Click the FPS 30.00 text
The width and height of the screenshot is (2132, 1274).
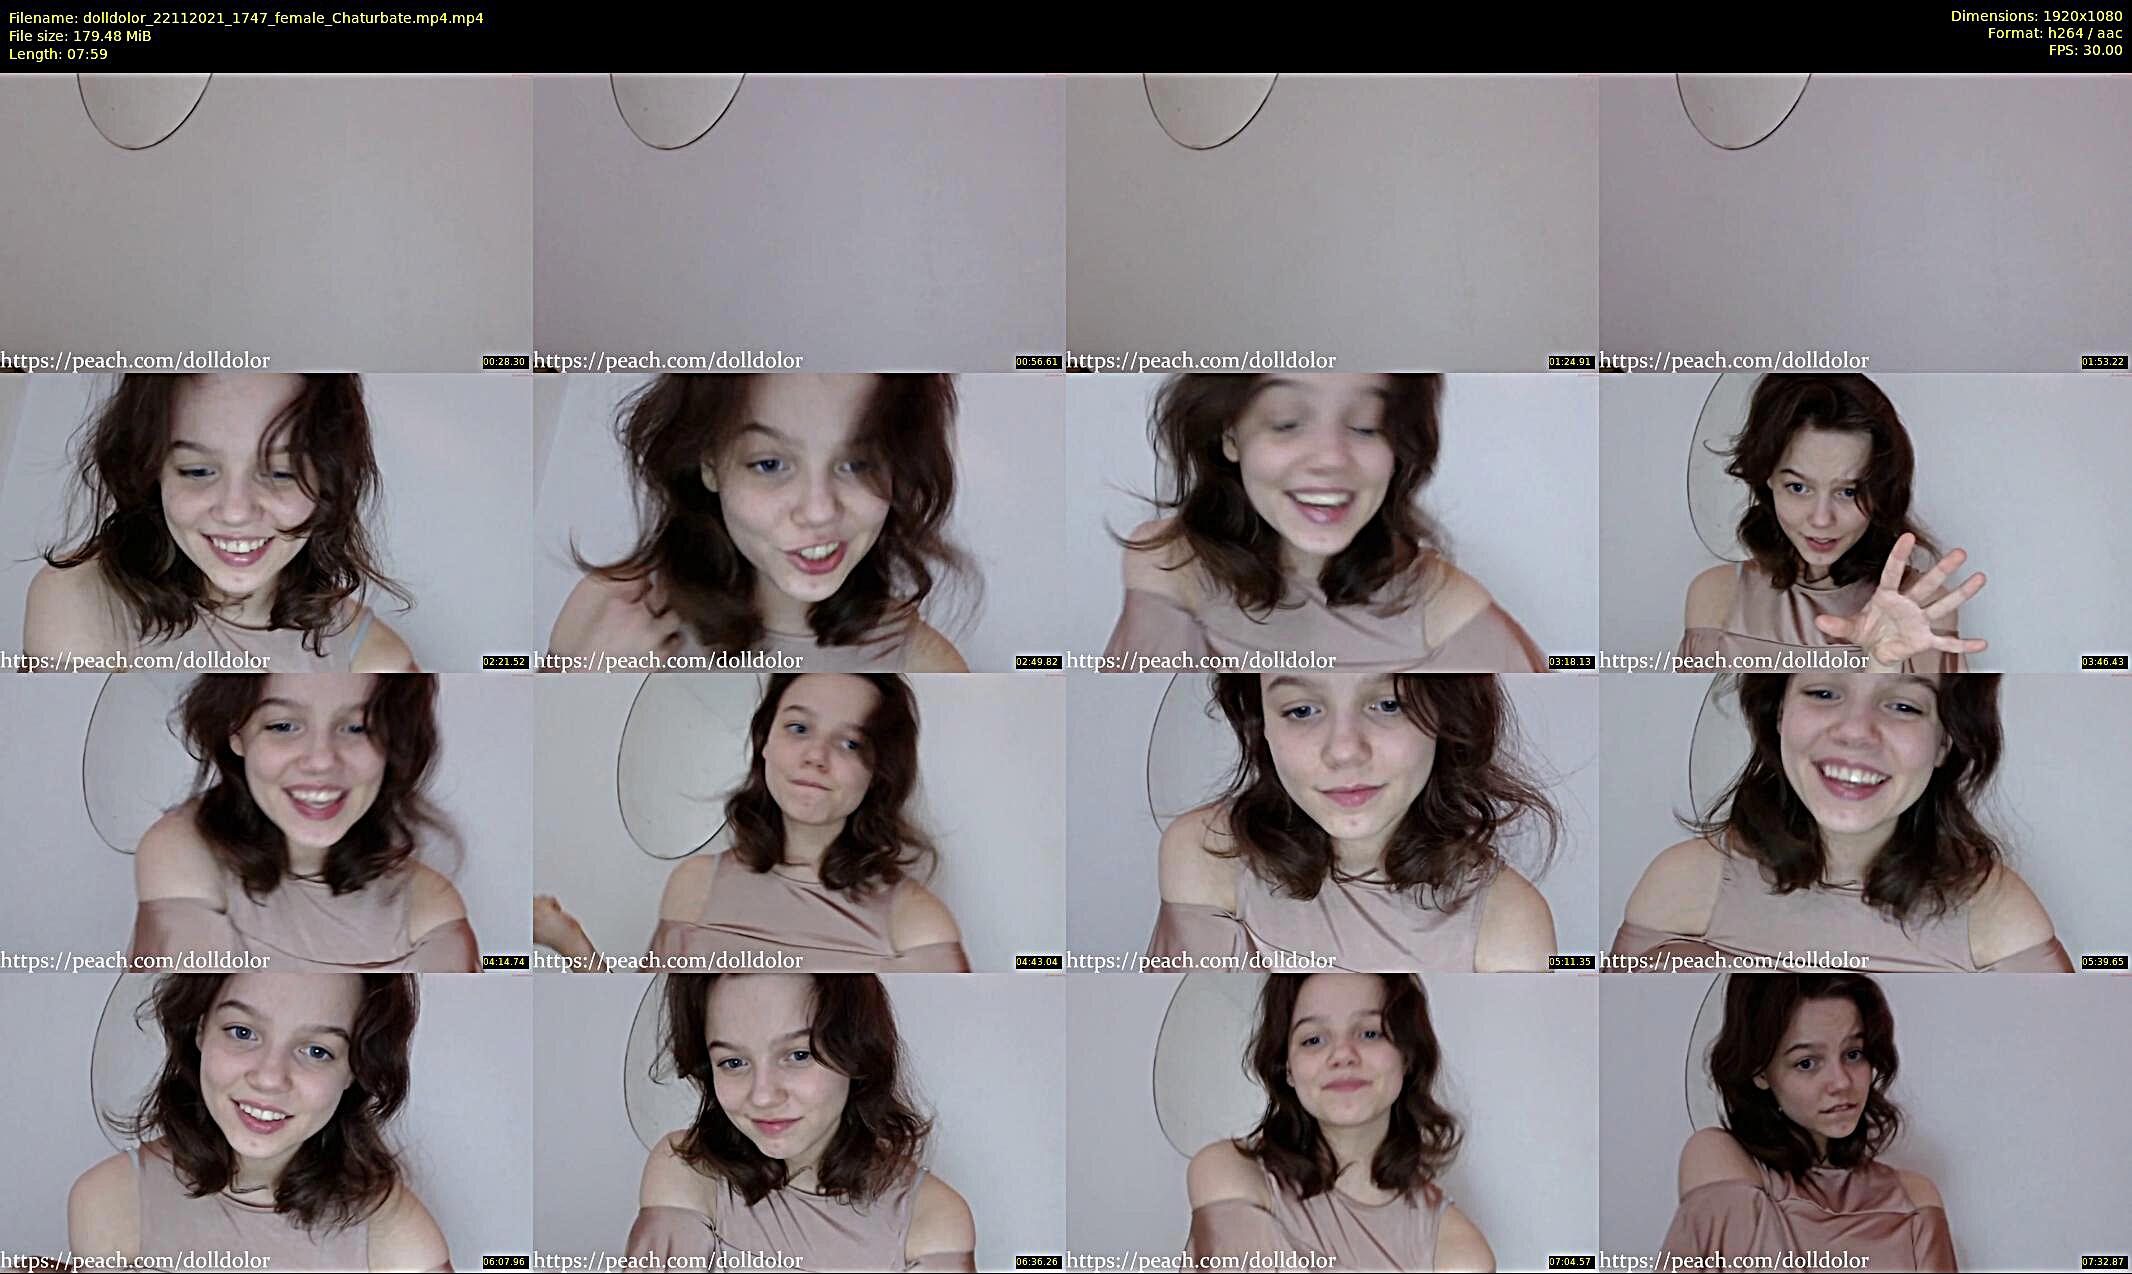(2085, 50)
